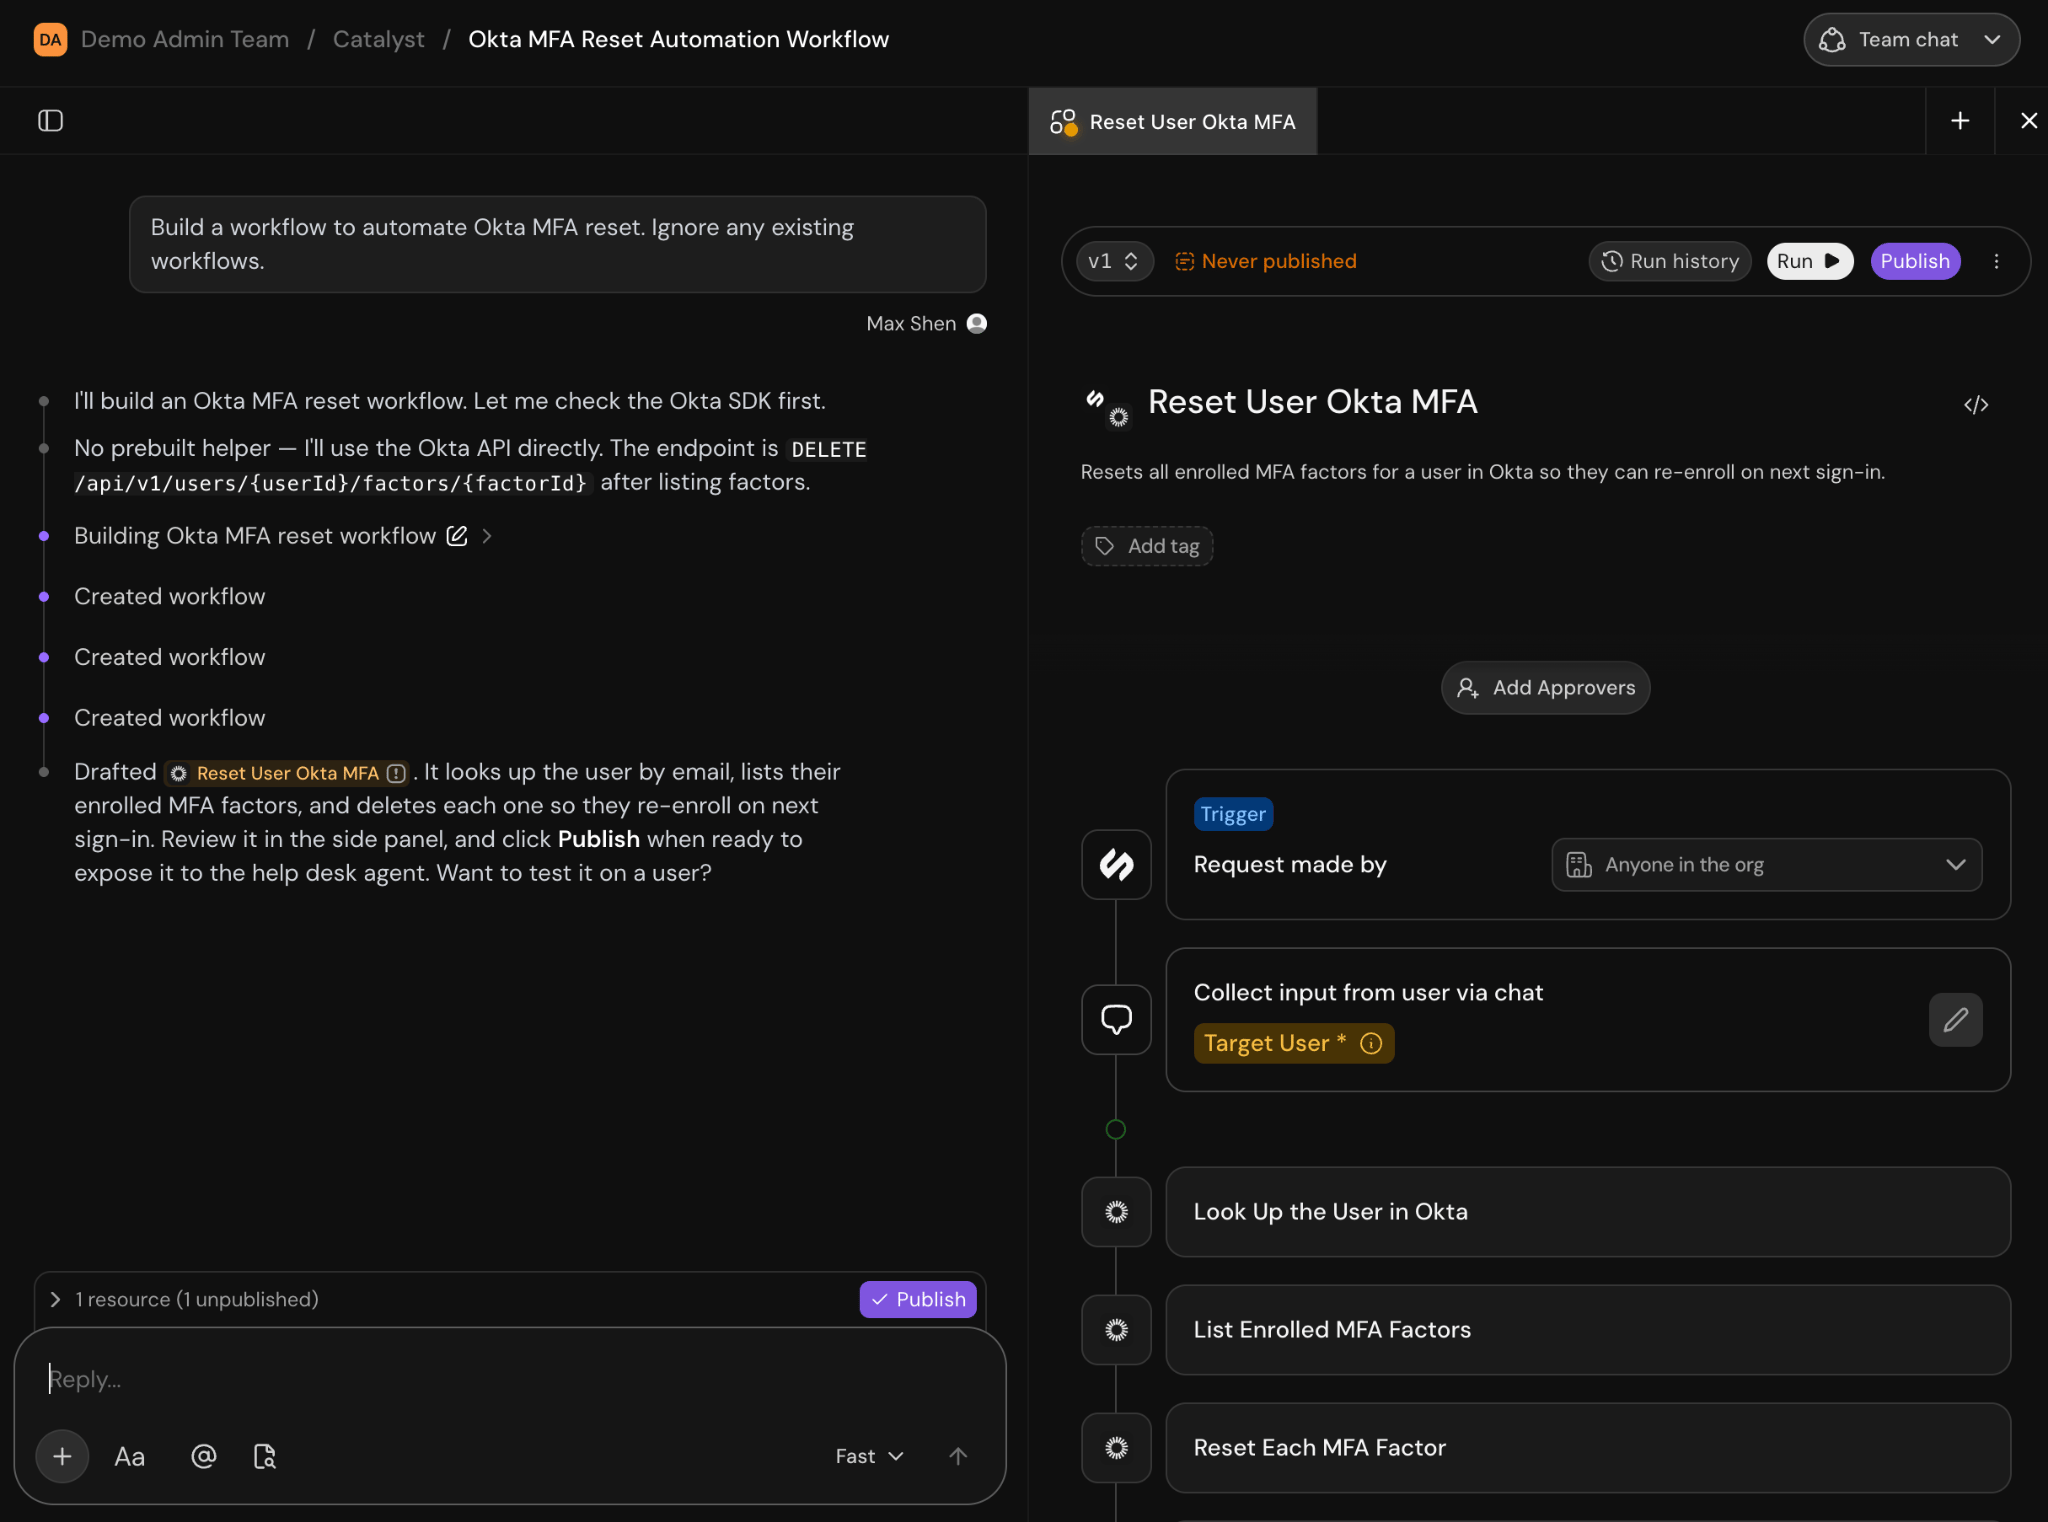Edit the Collect input step with pencil
Viewport: 2048px width, 1522px height.
tap(1955, 1020)
